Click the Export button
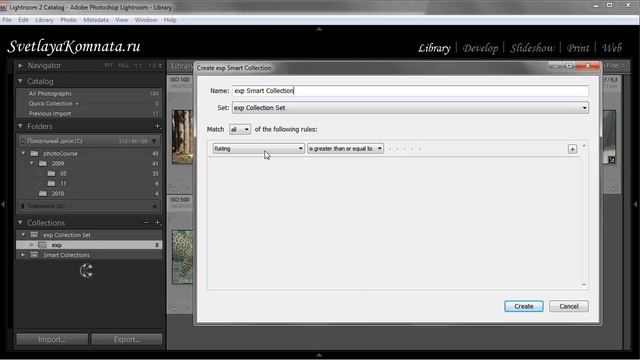This screenshot has height=360, width=640. click(127, 339)
